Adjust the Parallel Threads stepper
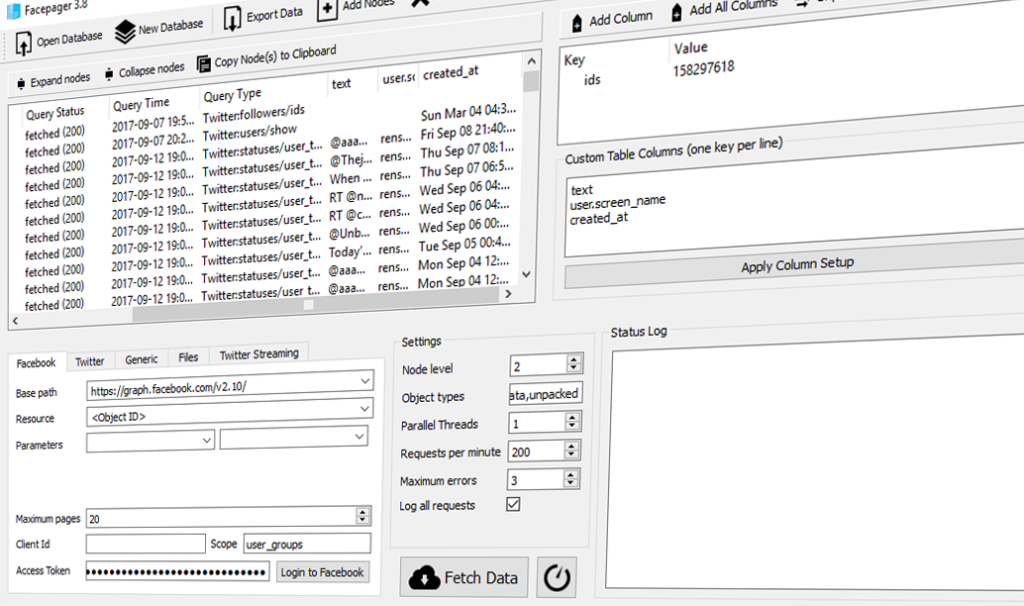This screenshot has width=1024, height=606. (572, 421)
